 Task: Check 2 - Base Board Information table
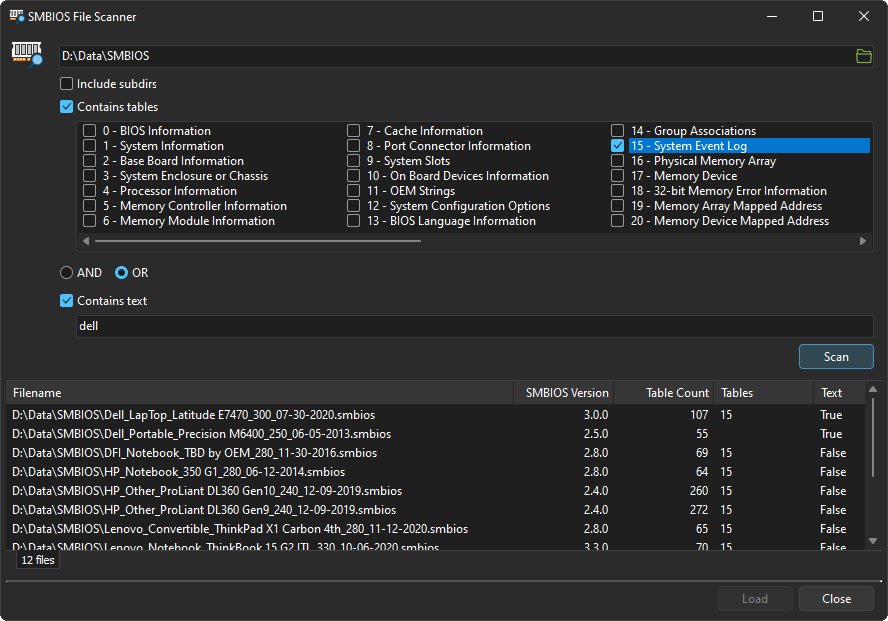tap(89, 161)
